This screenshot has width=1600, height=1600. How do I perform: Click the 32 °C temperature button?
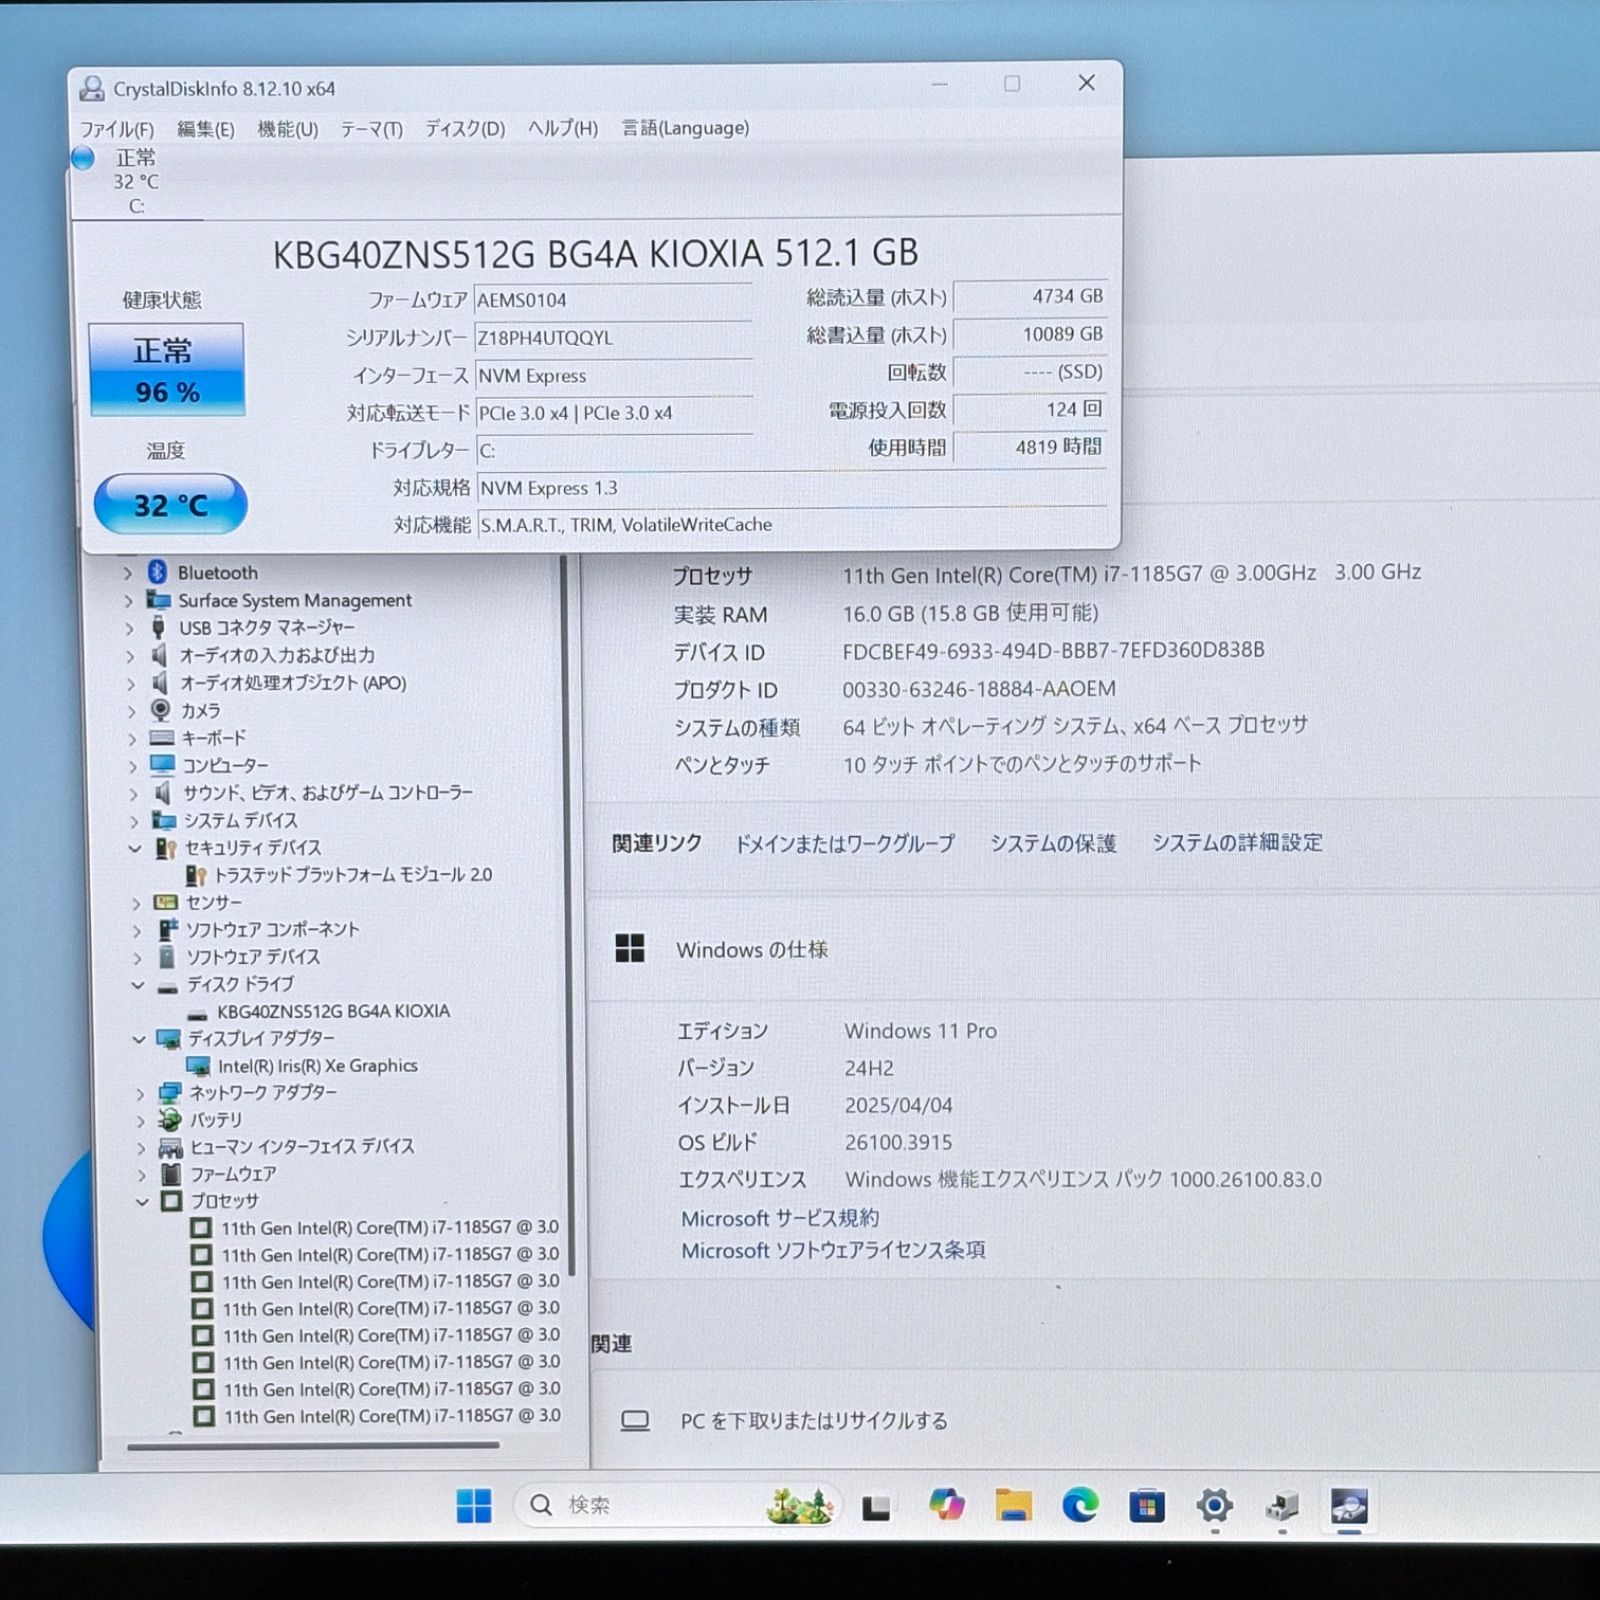(170, 504)
